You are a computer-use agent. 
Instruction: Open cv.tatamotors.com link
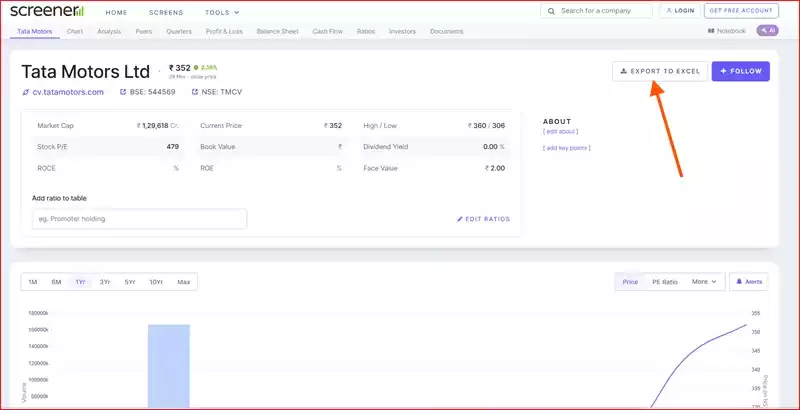pos(68,92)
